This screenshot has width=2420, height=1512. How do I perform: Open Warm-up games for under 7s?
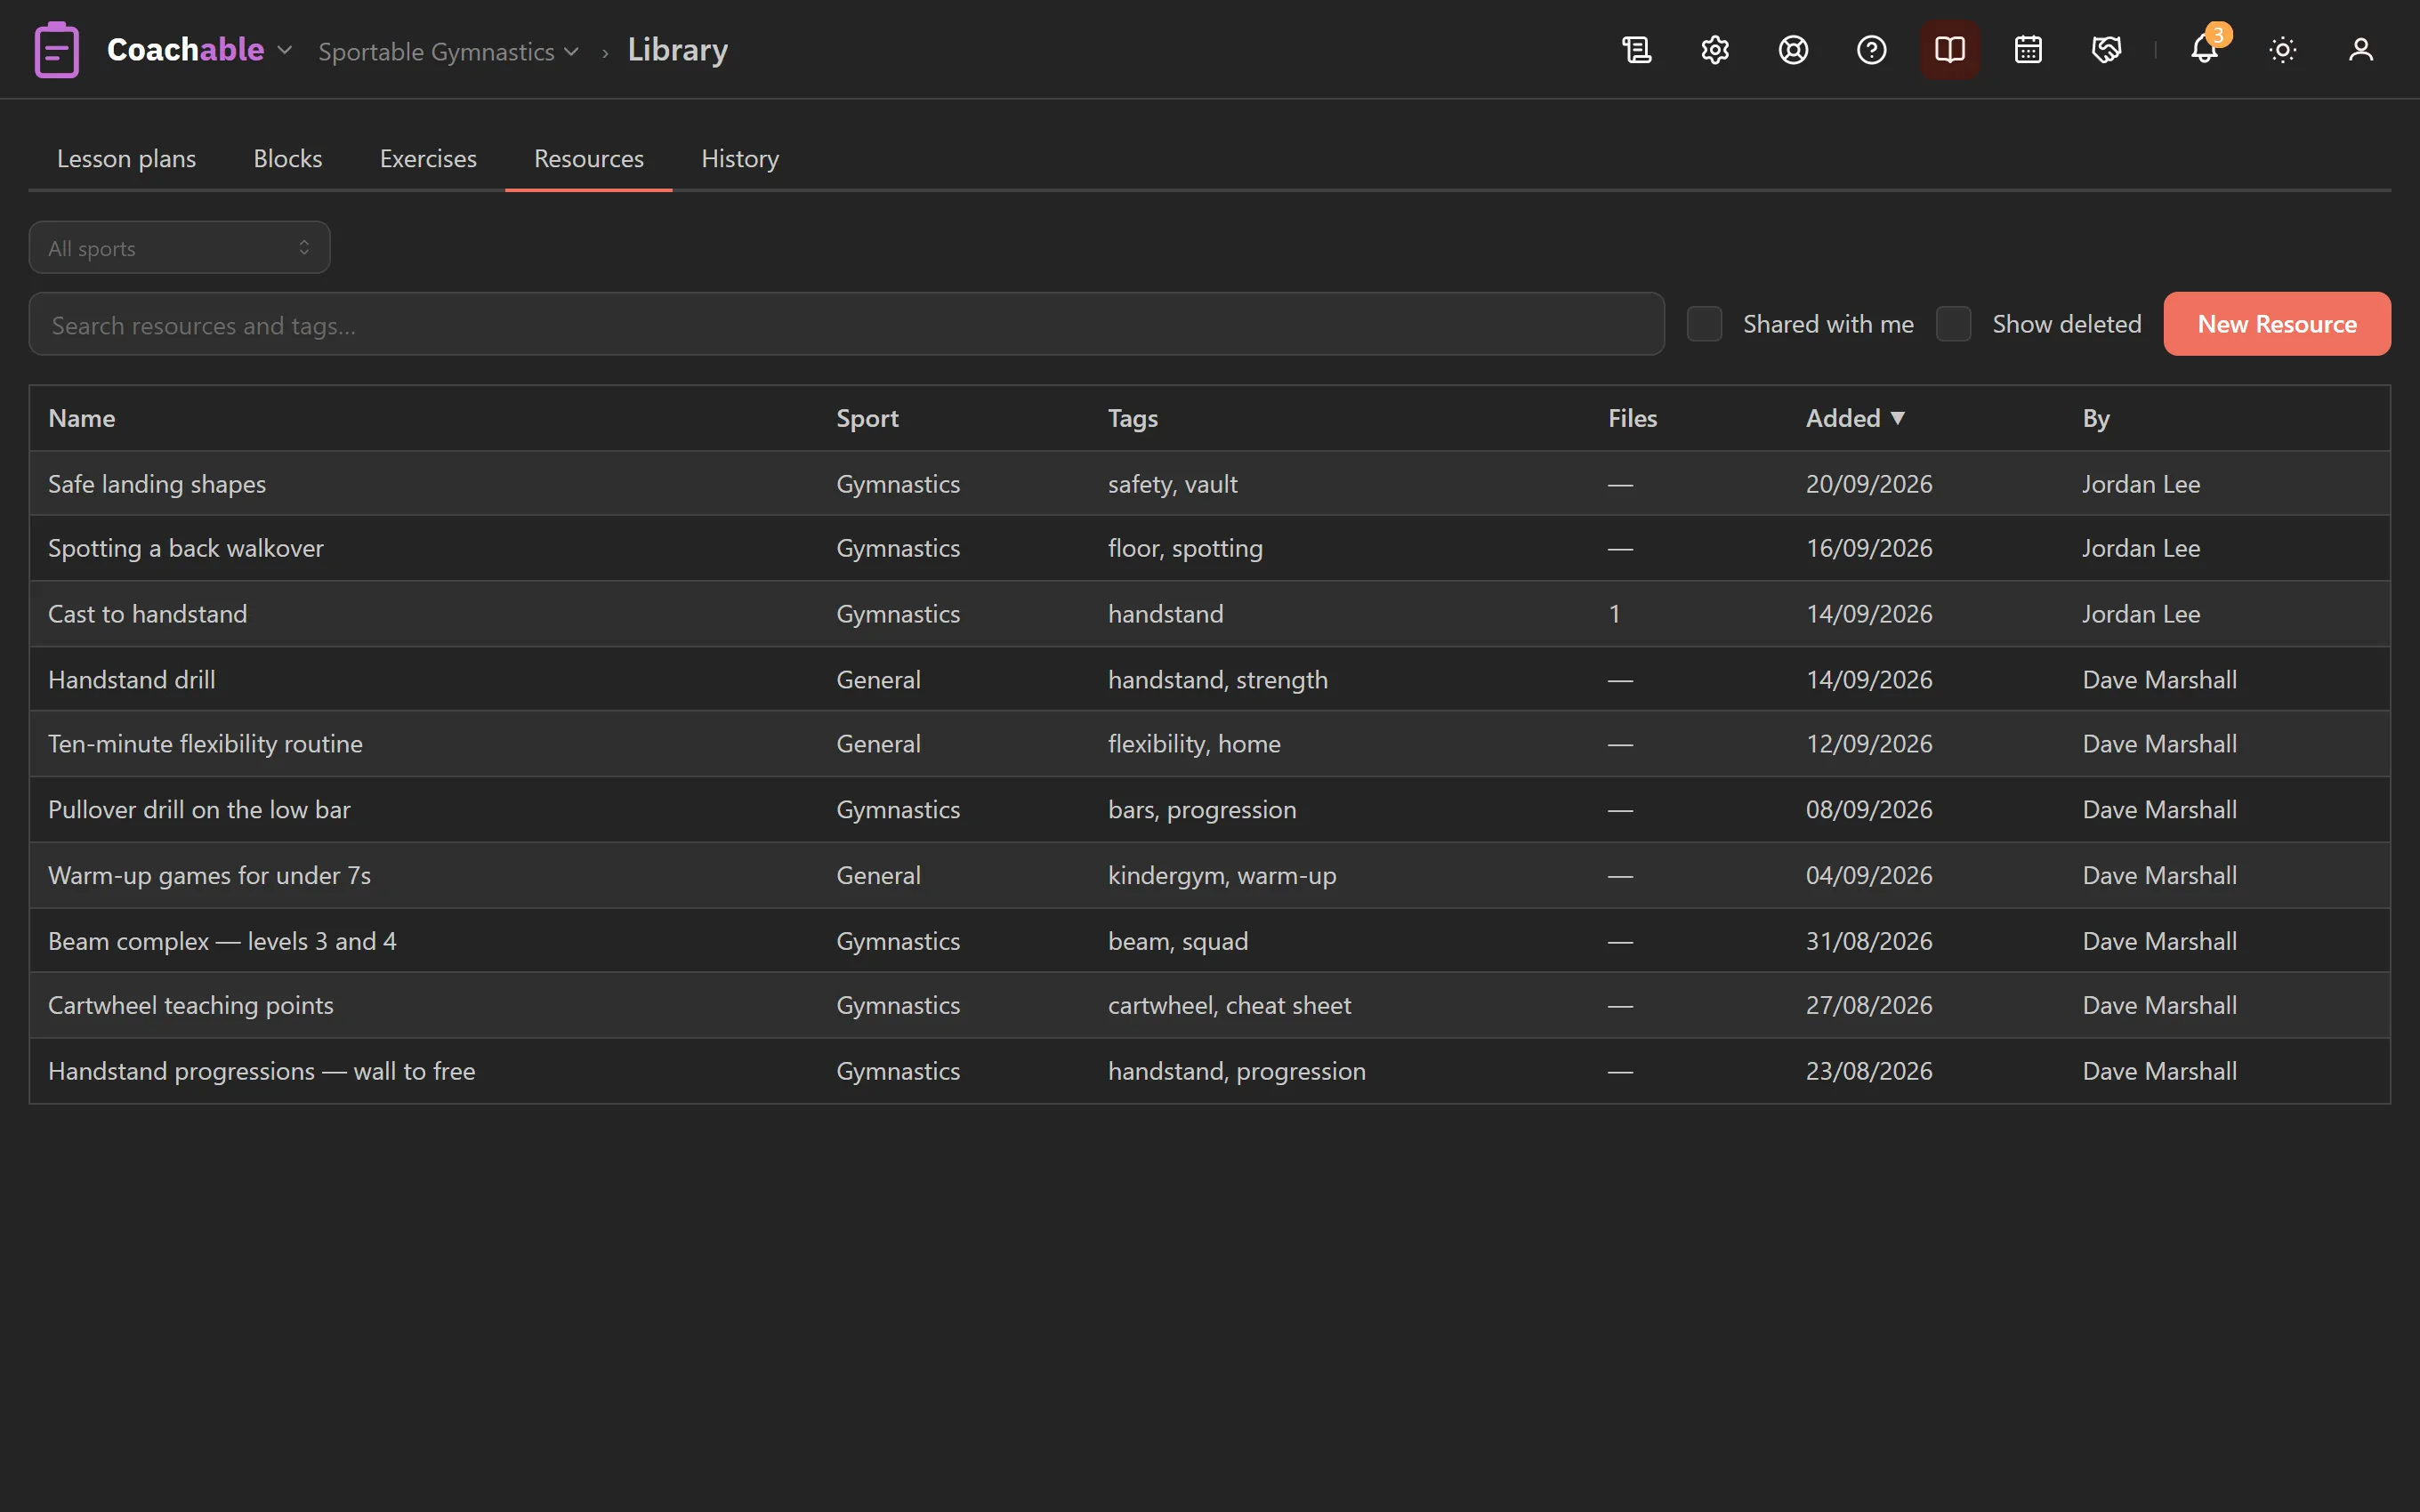pyautogui.click(x=1210, y=875)
